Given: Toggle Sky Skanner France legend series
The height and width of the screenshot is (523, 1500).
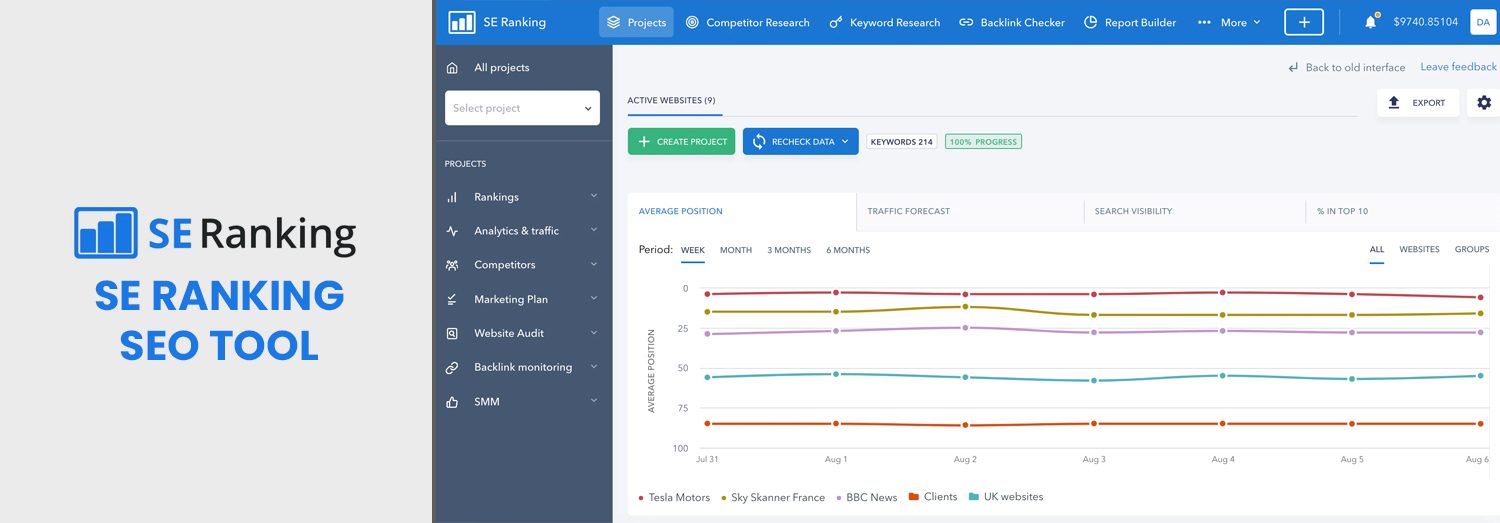Looking at the screenshot, I should pyautogui.click(x=773, y=497).
